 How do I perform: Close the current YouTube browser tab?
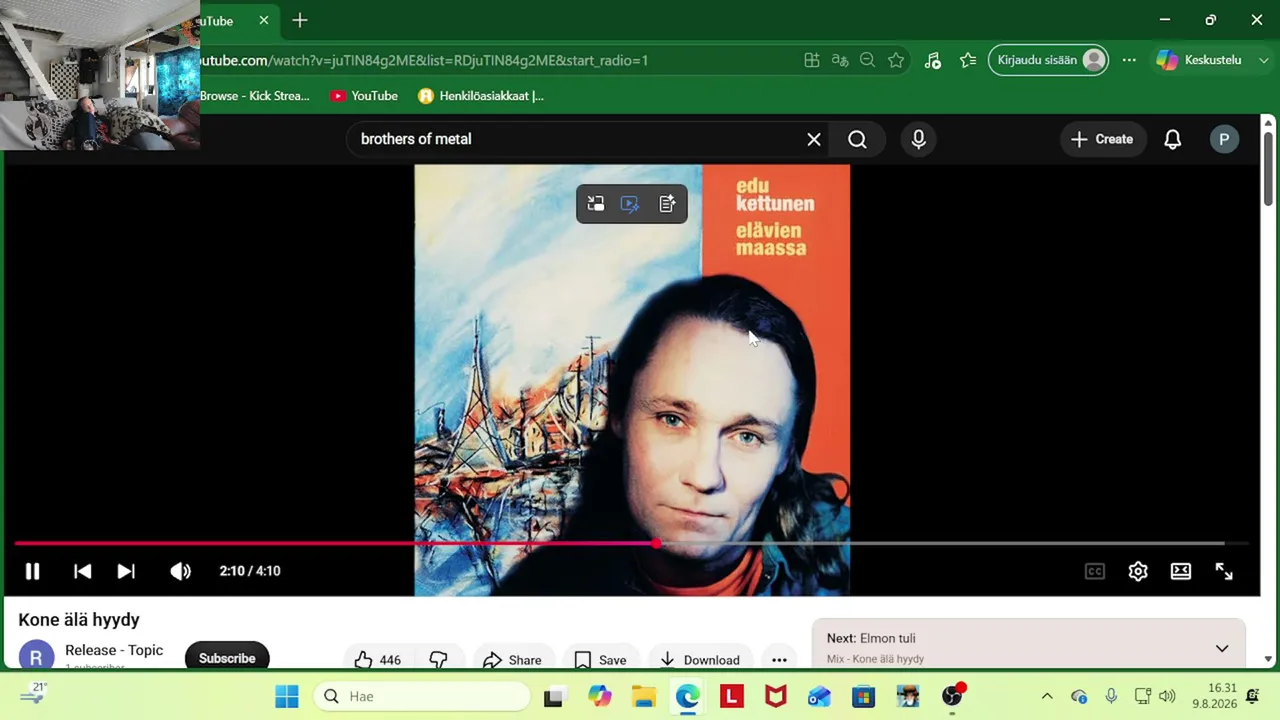click(x=263, y=20)
